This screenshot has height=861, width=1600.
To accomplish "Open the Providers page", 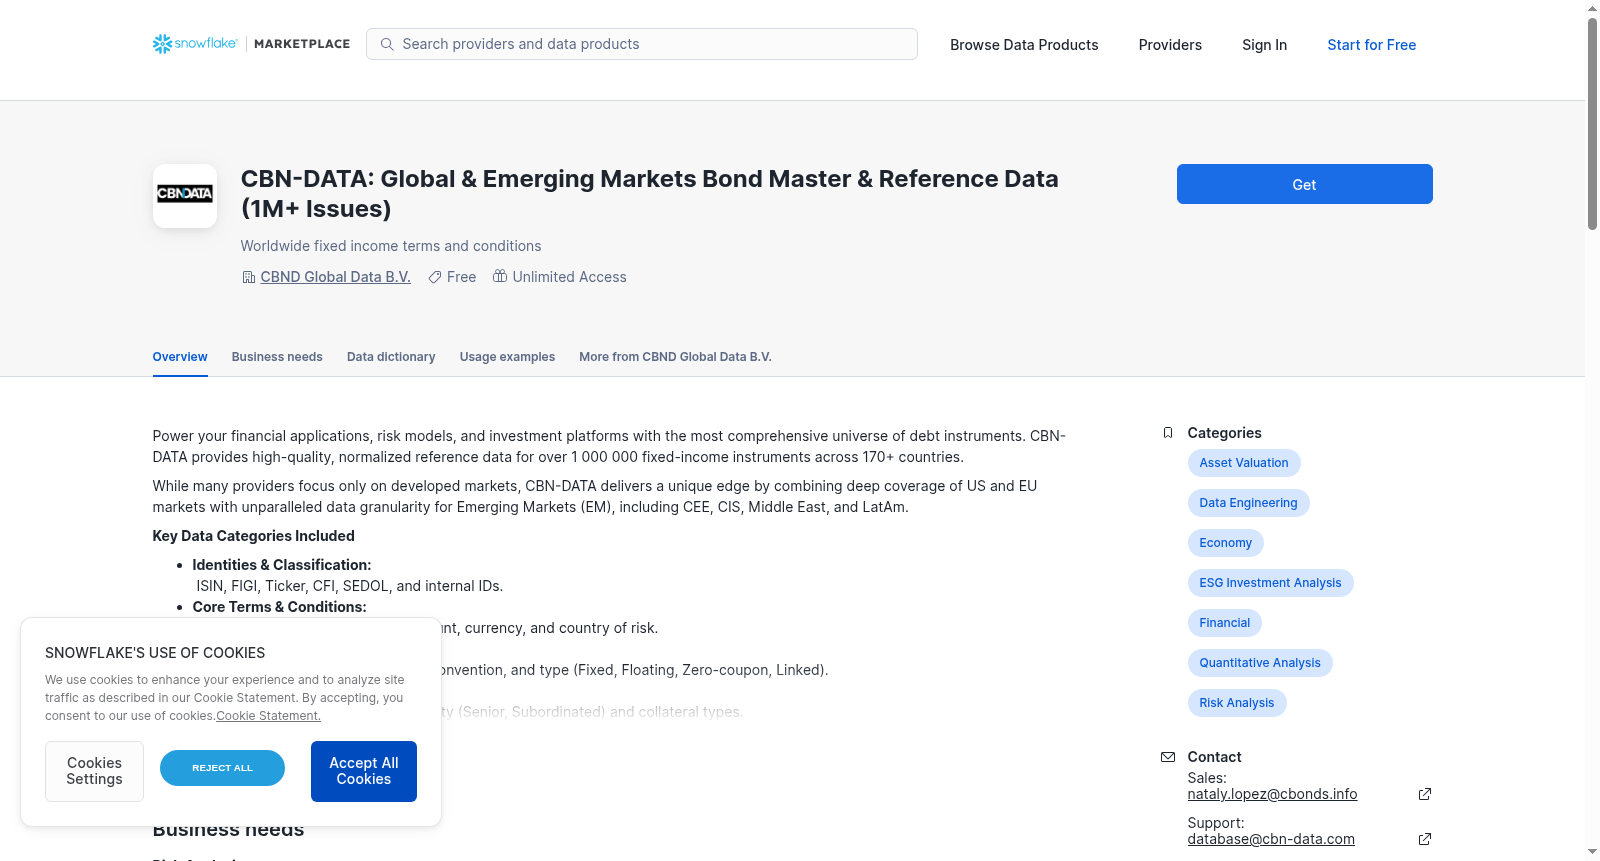I will [x=1170, y=45].
